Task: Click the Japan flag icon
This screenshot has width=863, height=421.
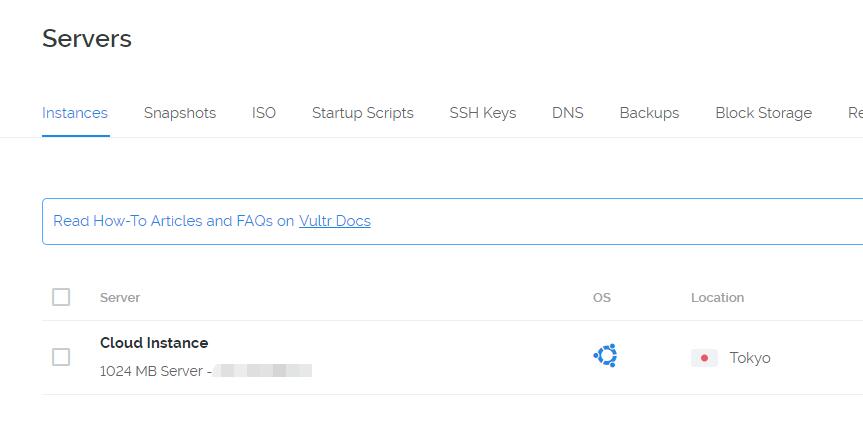Action: pos(705,358)
